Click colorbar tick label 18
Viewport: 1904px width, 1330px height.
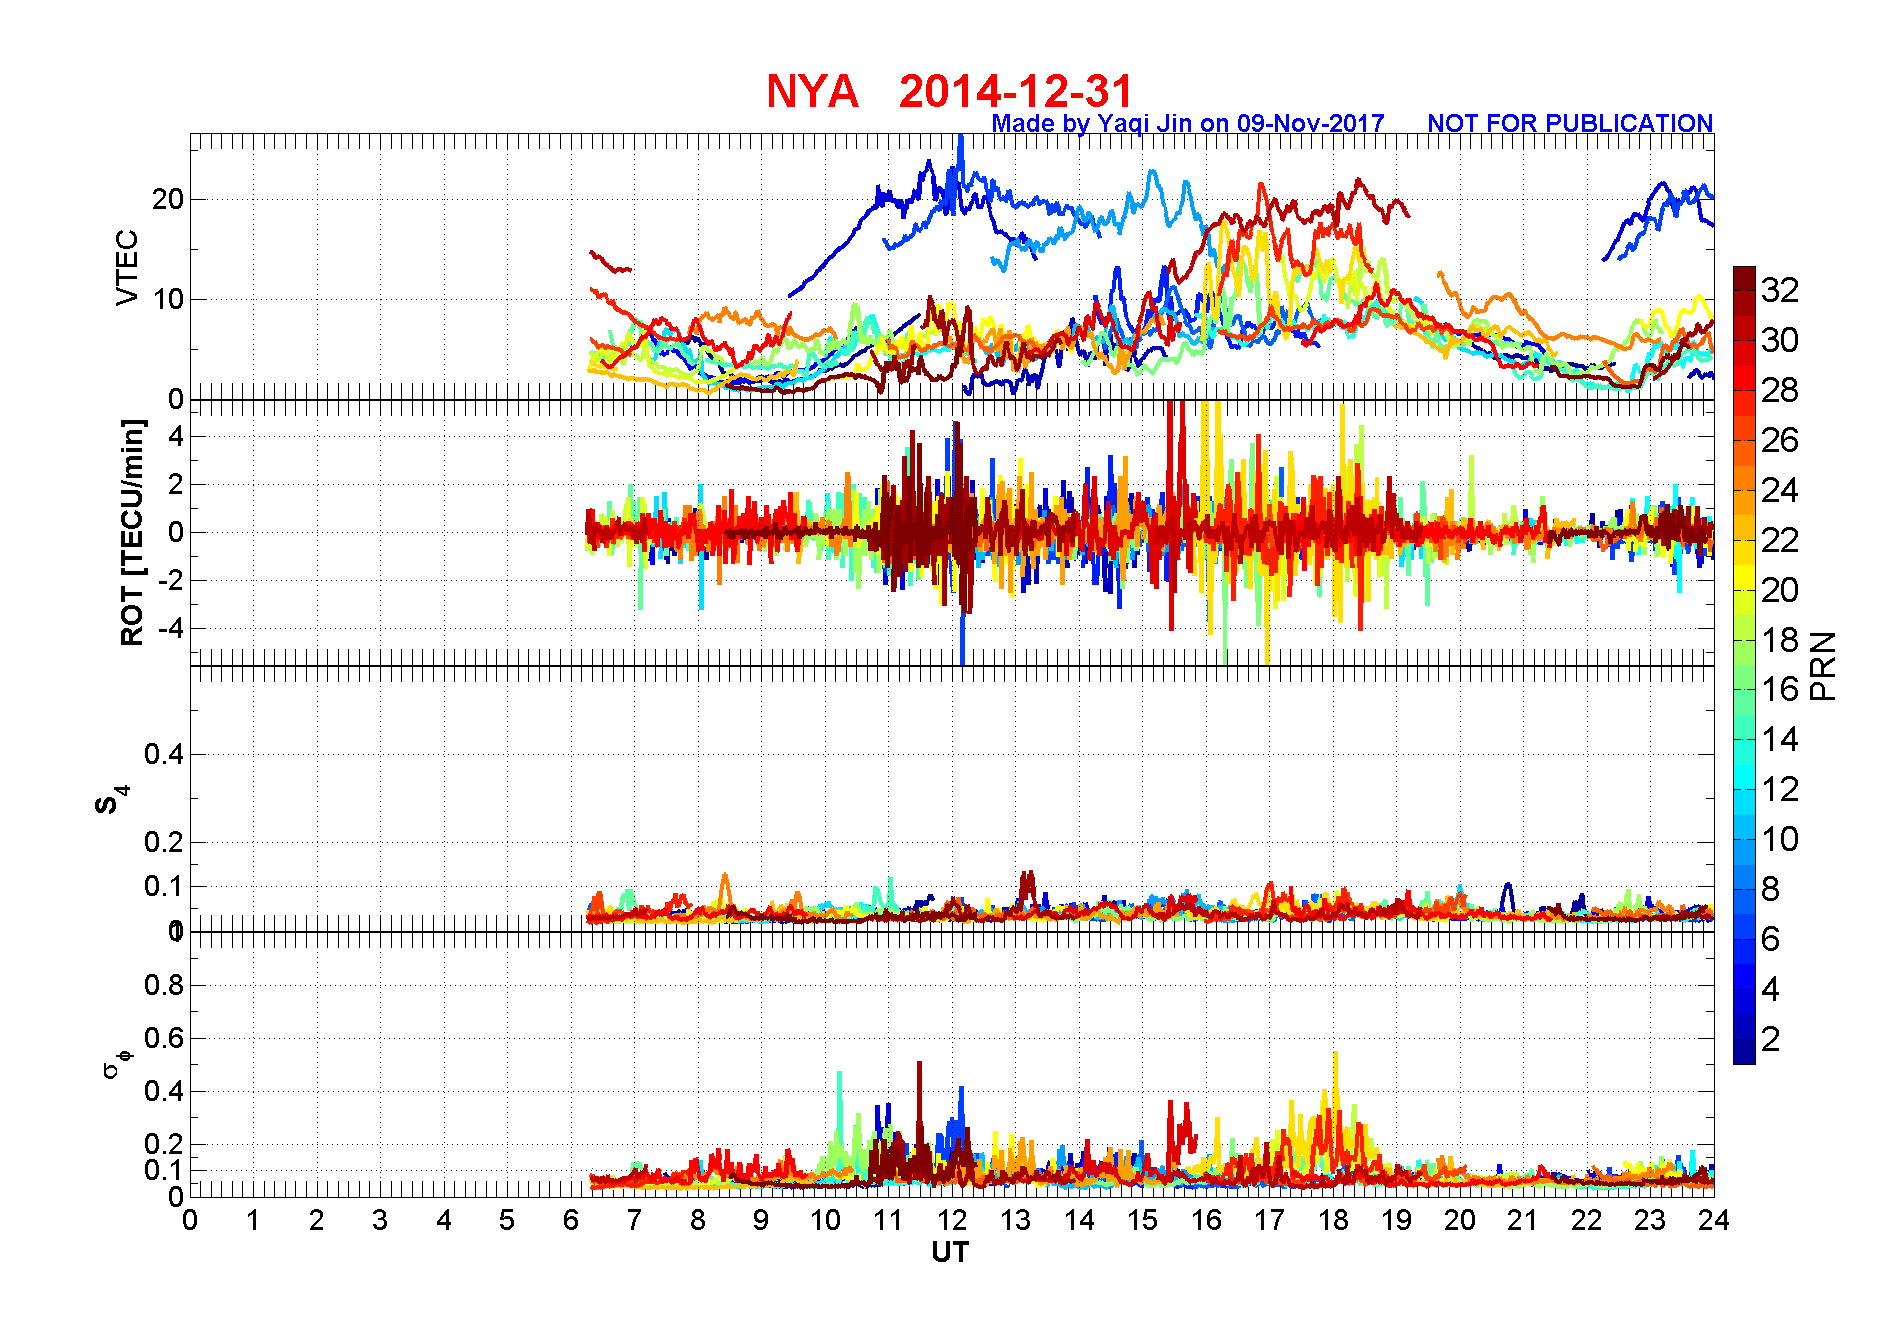[1780, 640]
